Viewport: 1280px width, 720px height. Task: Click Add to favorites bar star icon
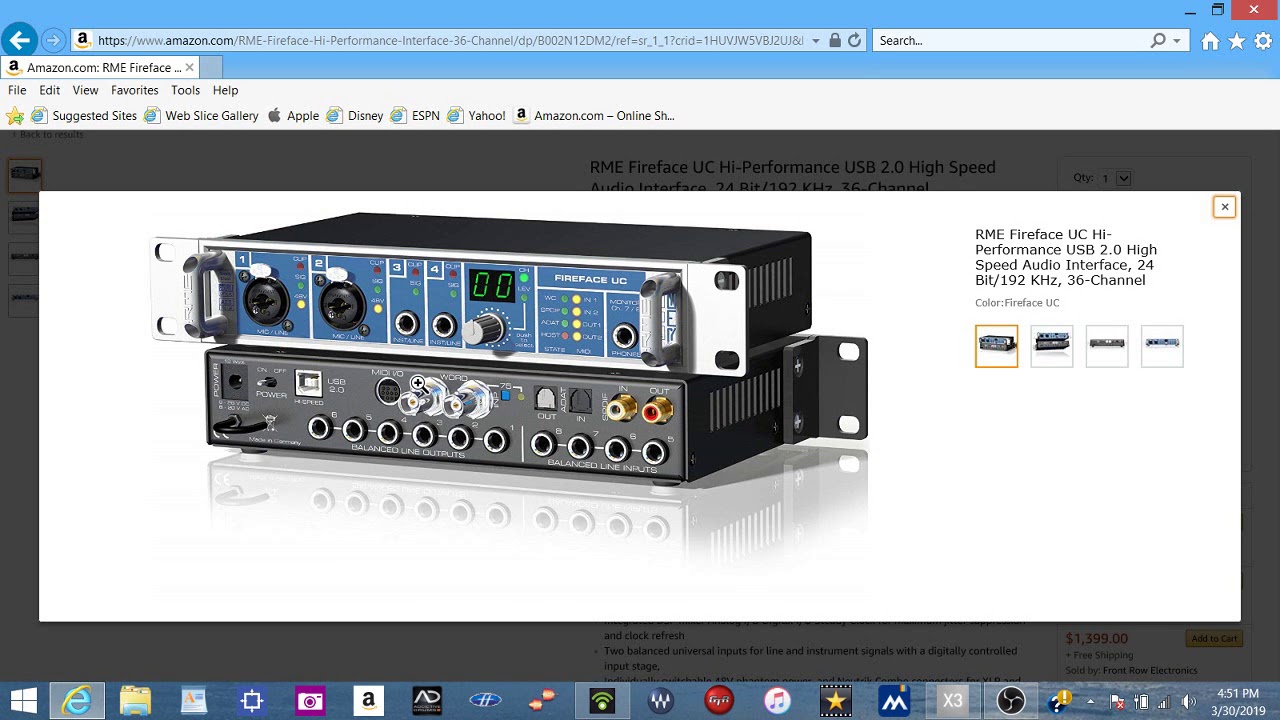(x=15, y=116)
